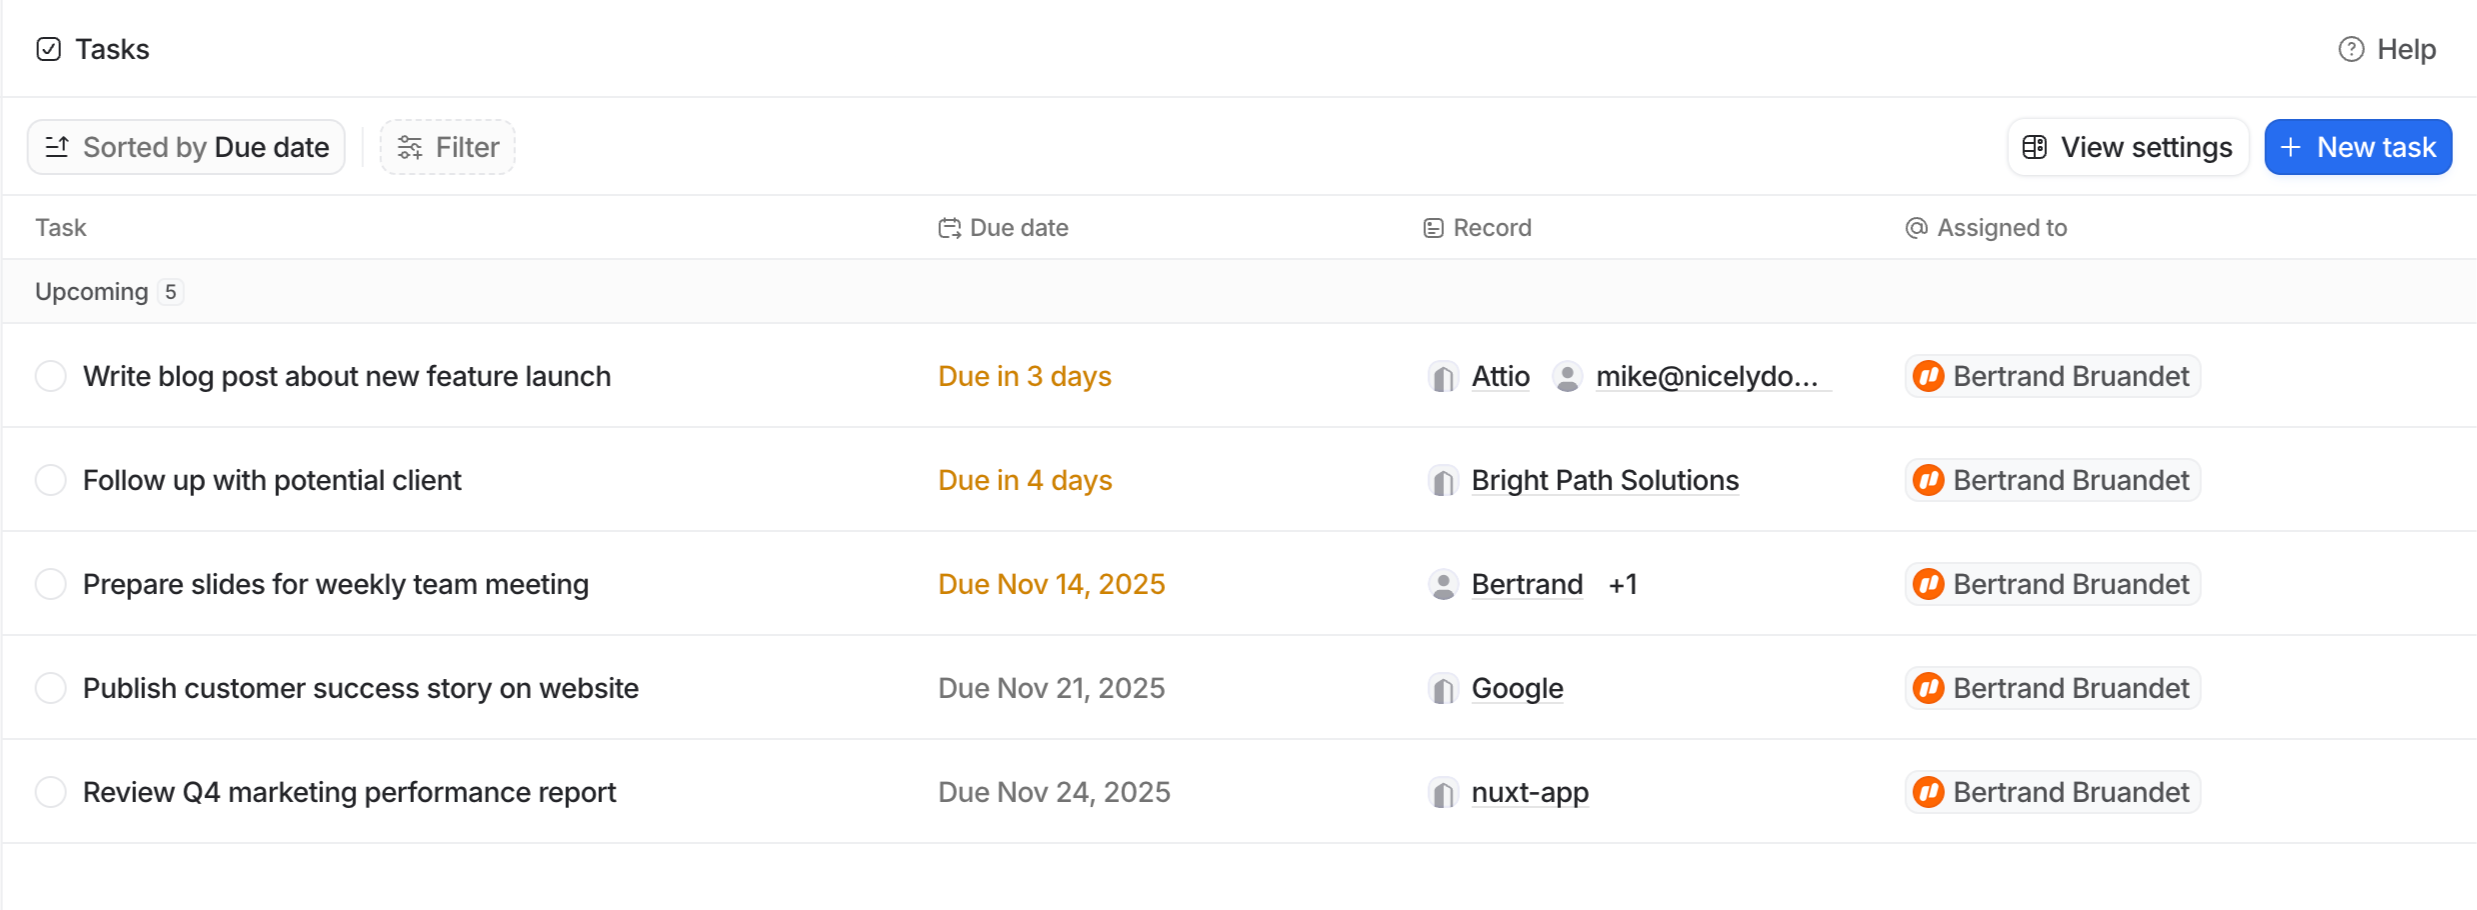2477x910 pixels.
Task: Open the Bright Path Solutions record link
Action: click(x=1604, y=481)
